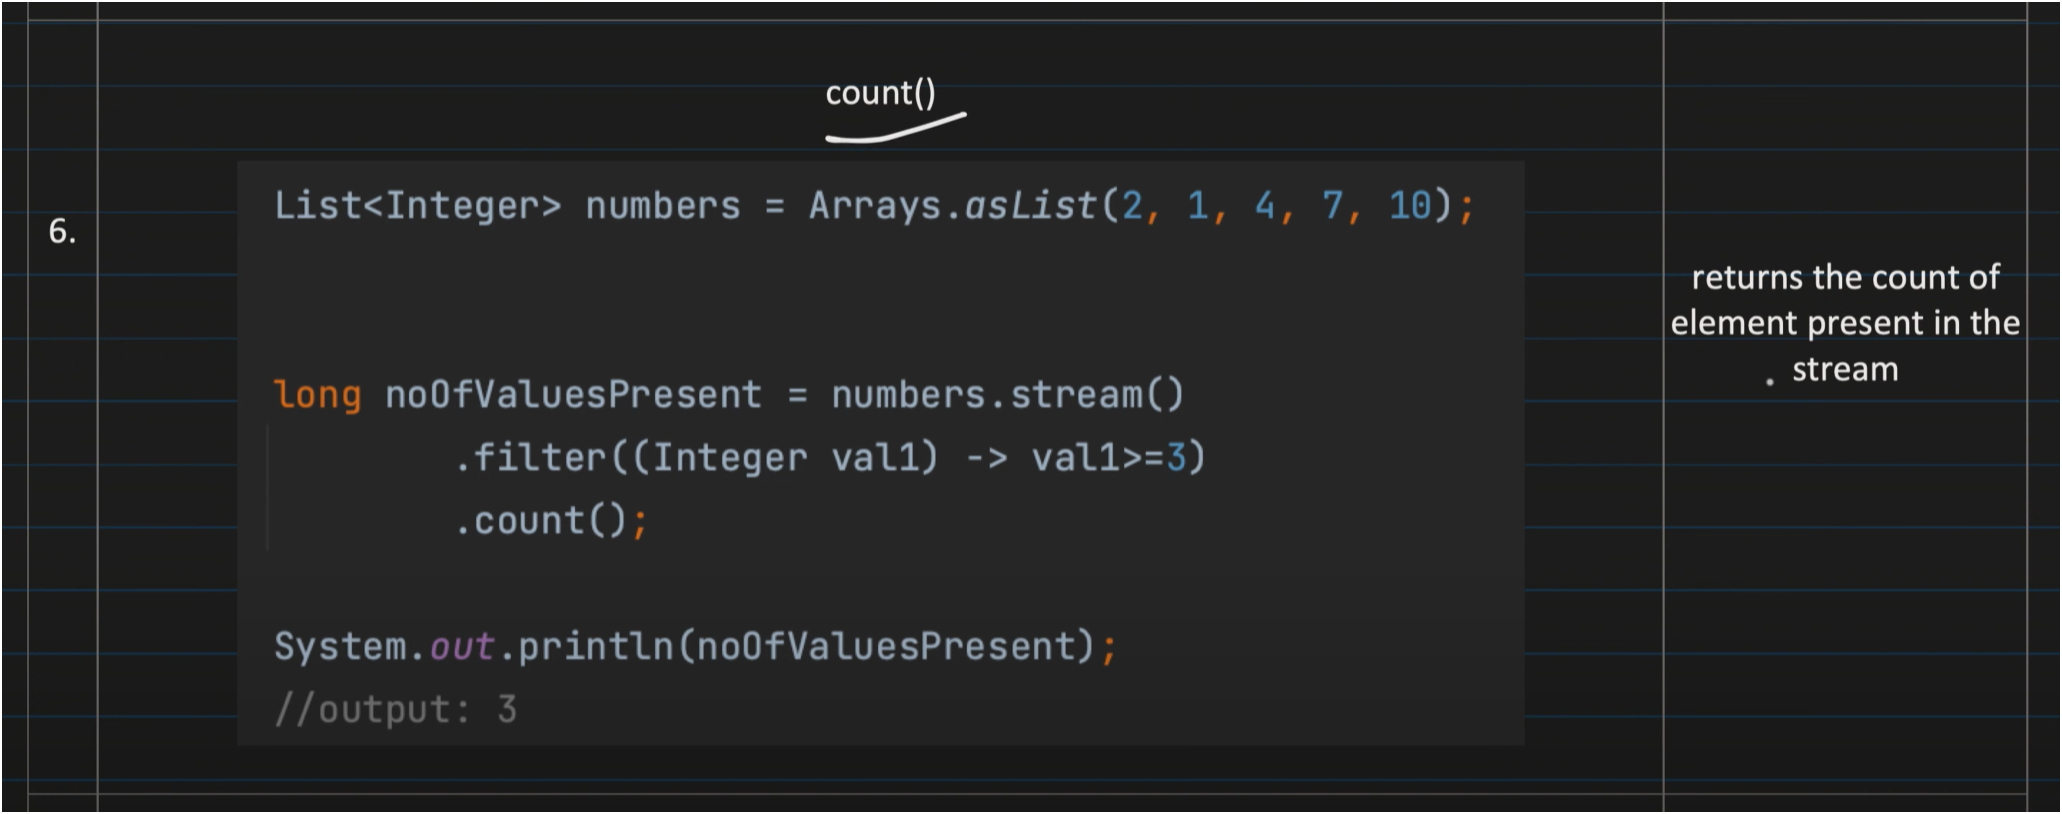This screenshot has width=2062, height=814.
Task: Click the word 'stream' in the description
Action: tap(1845, 370)
